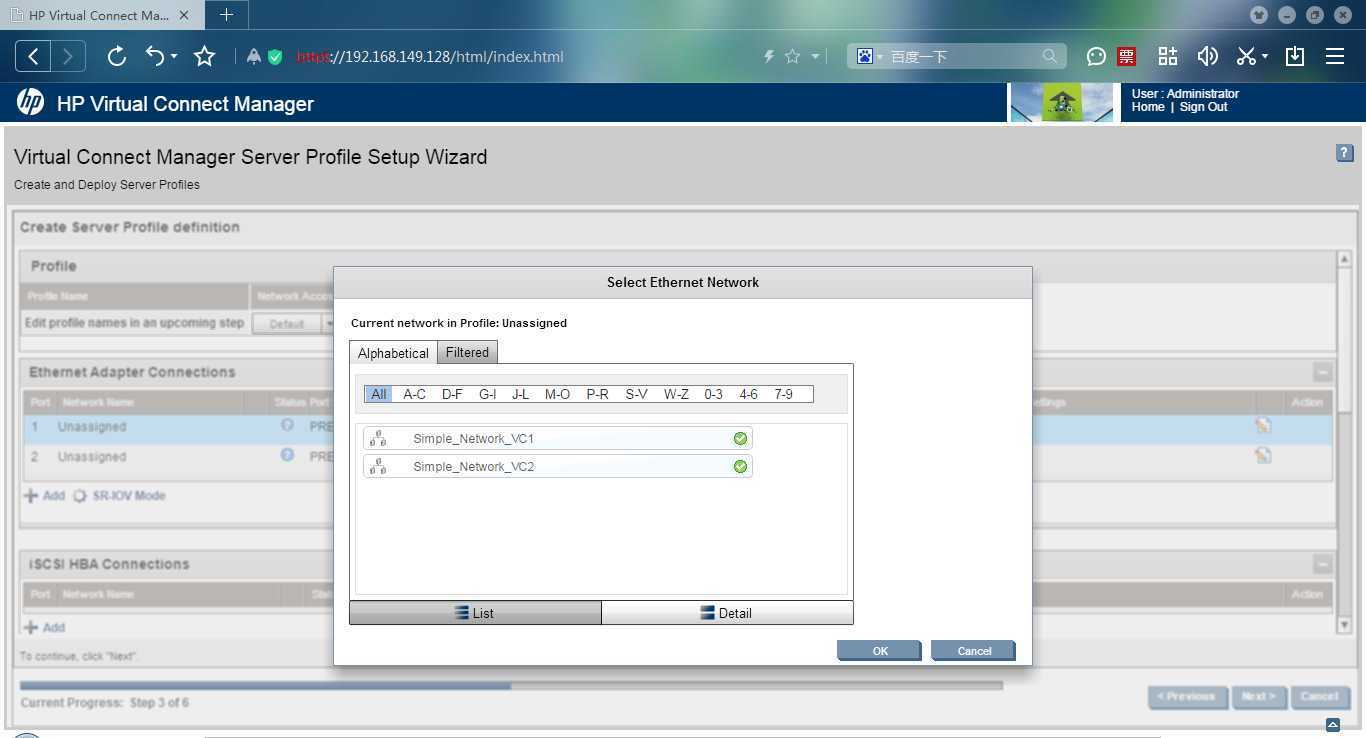Click the browser forward arrow
The image size is (1366, 738).
pyautogui.click(x=68, y=57)
